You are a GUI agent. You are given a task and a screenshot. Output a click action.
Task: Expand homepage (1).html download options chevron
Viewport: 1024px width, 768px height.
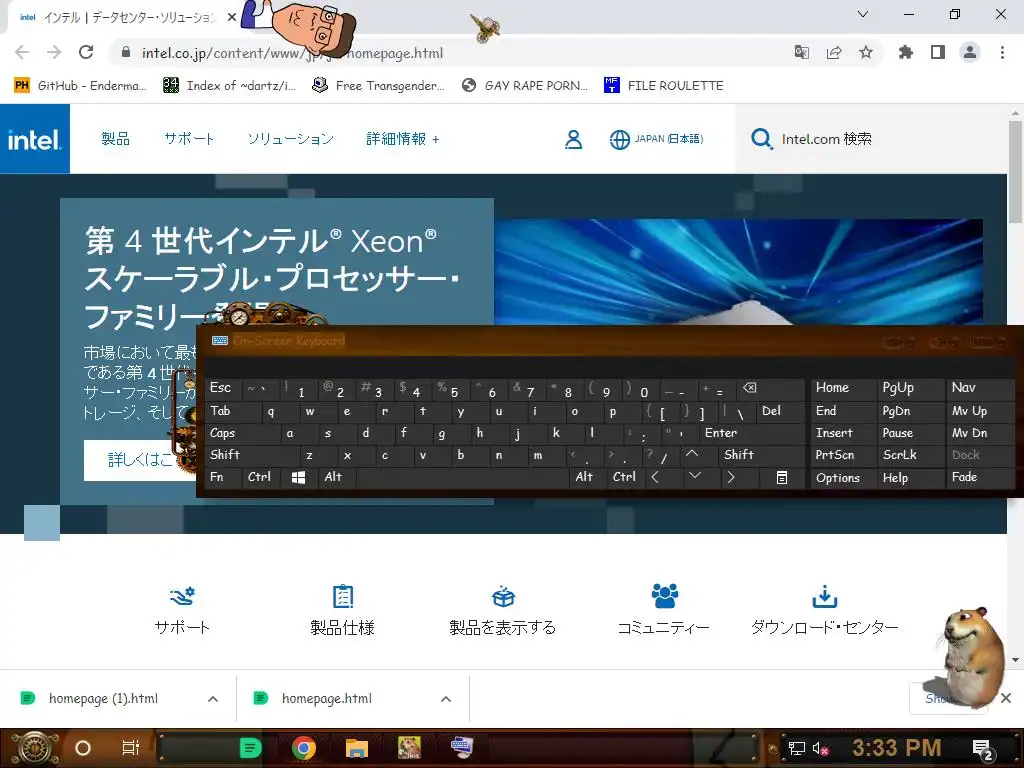(x=213, y=699)
